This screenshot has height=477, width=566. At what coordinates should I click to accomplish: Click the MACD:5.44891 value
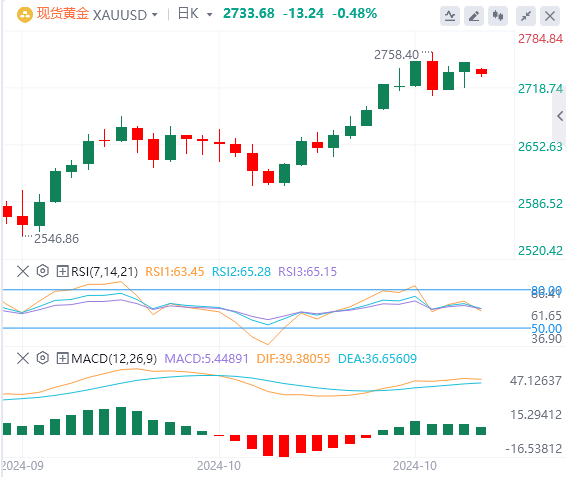[x=206, y=359]
